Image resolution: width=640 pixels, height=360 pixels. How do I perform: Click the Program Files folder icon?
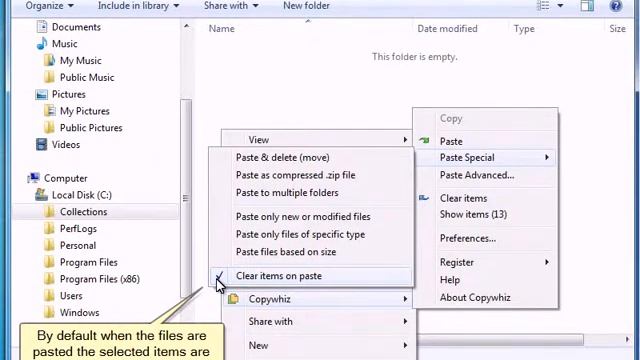coord(49,262)
